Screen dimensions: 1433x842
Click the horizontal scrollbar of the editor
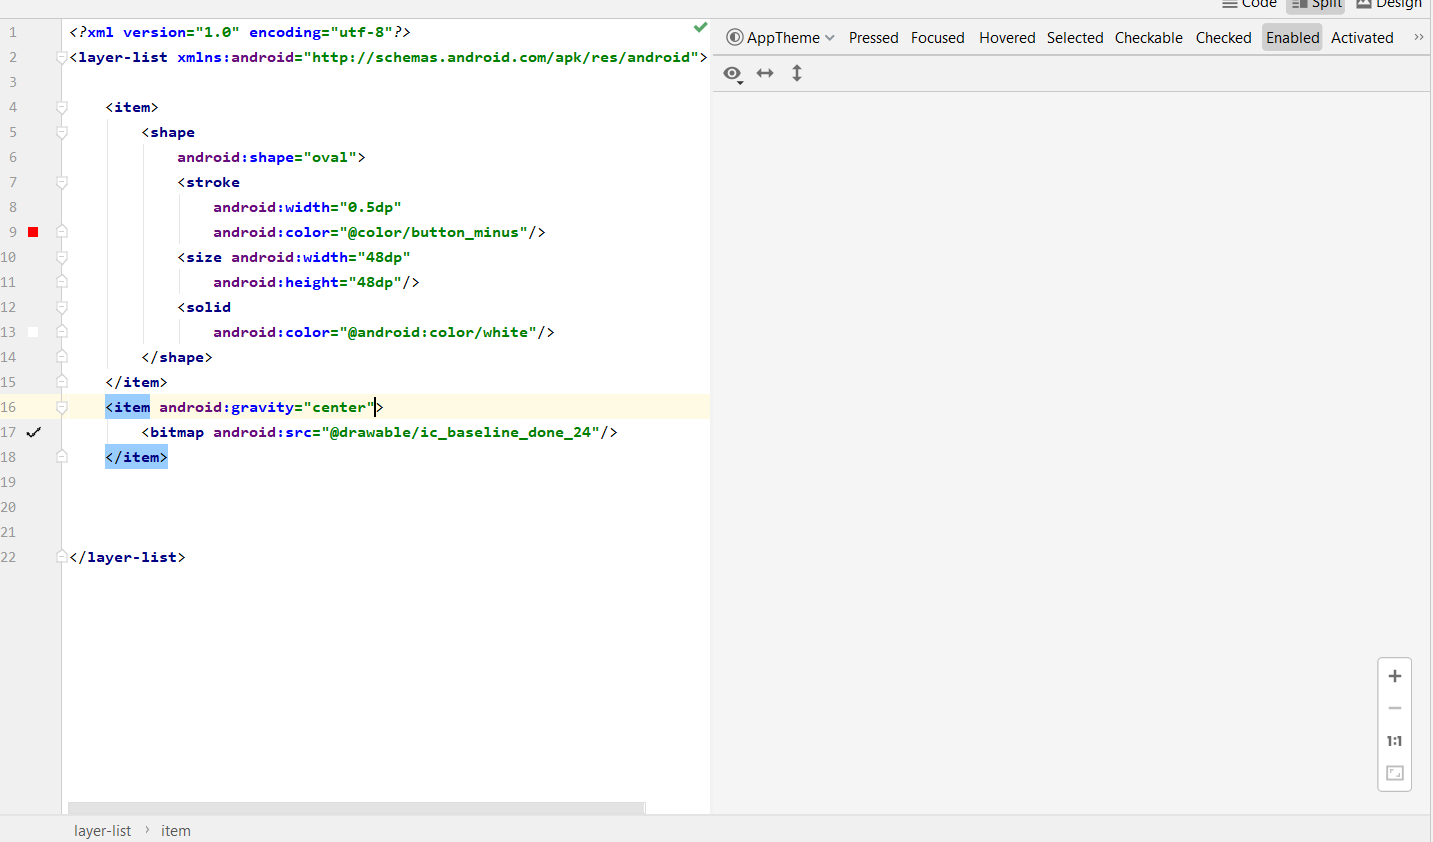(356, 808)
